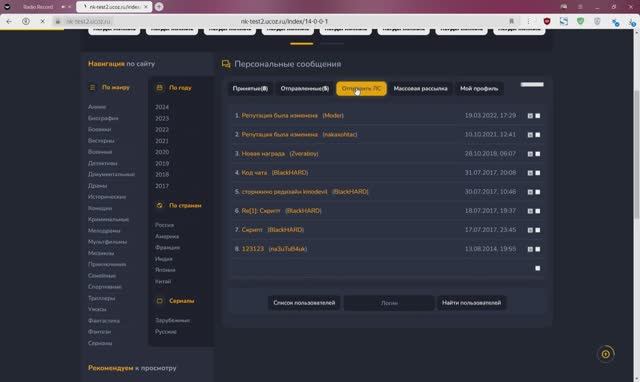Click the browser address bar URL
Screen dimensions: 640x382
click(284, 21)
